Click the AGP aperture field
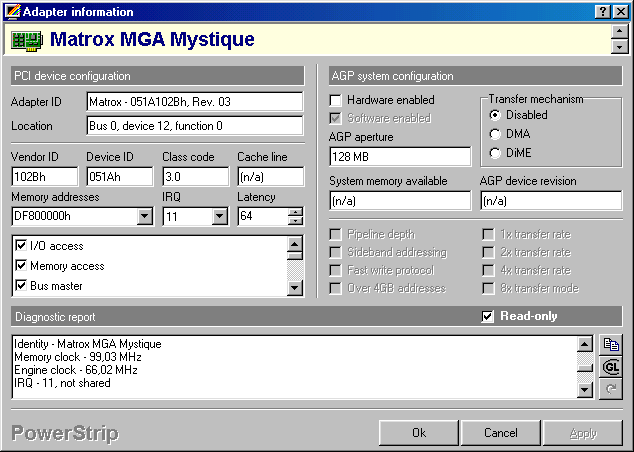This screenshot has height=452, width=634. coord(399,156)
